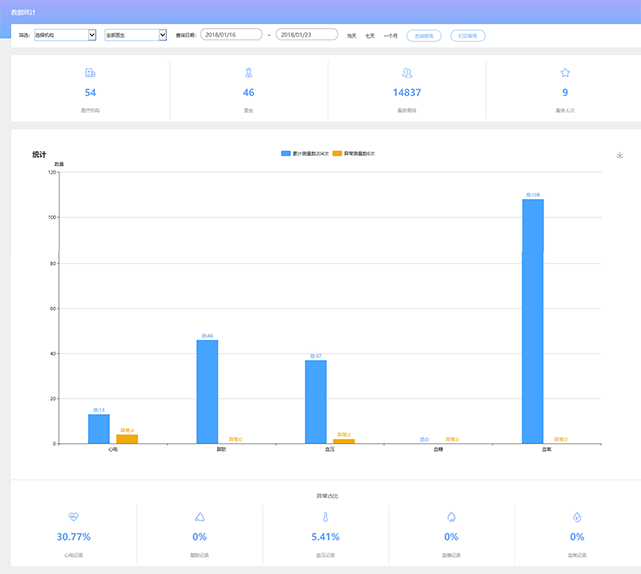Open the 选择机构 institution dropdown
Image resolution: width=641 pixels, height=574 pixels.
[65, 35]
